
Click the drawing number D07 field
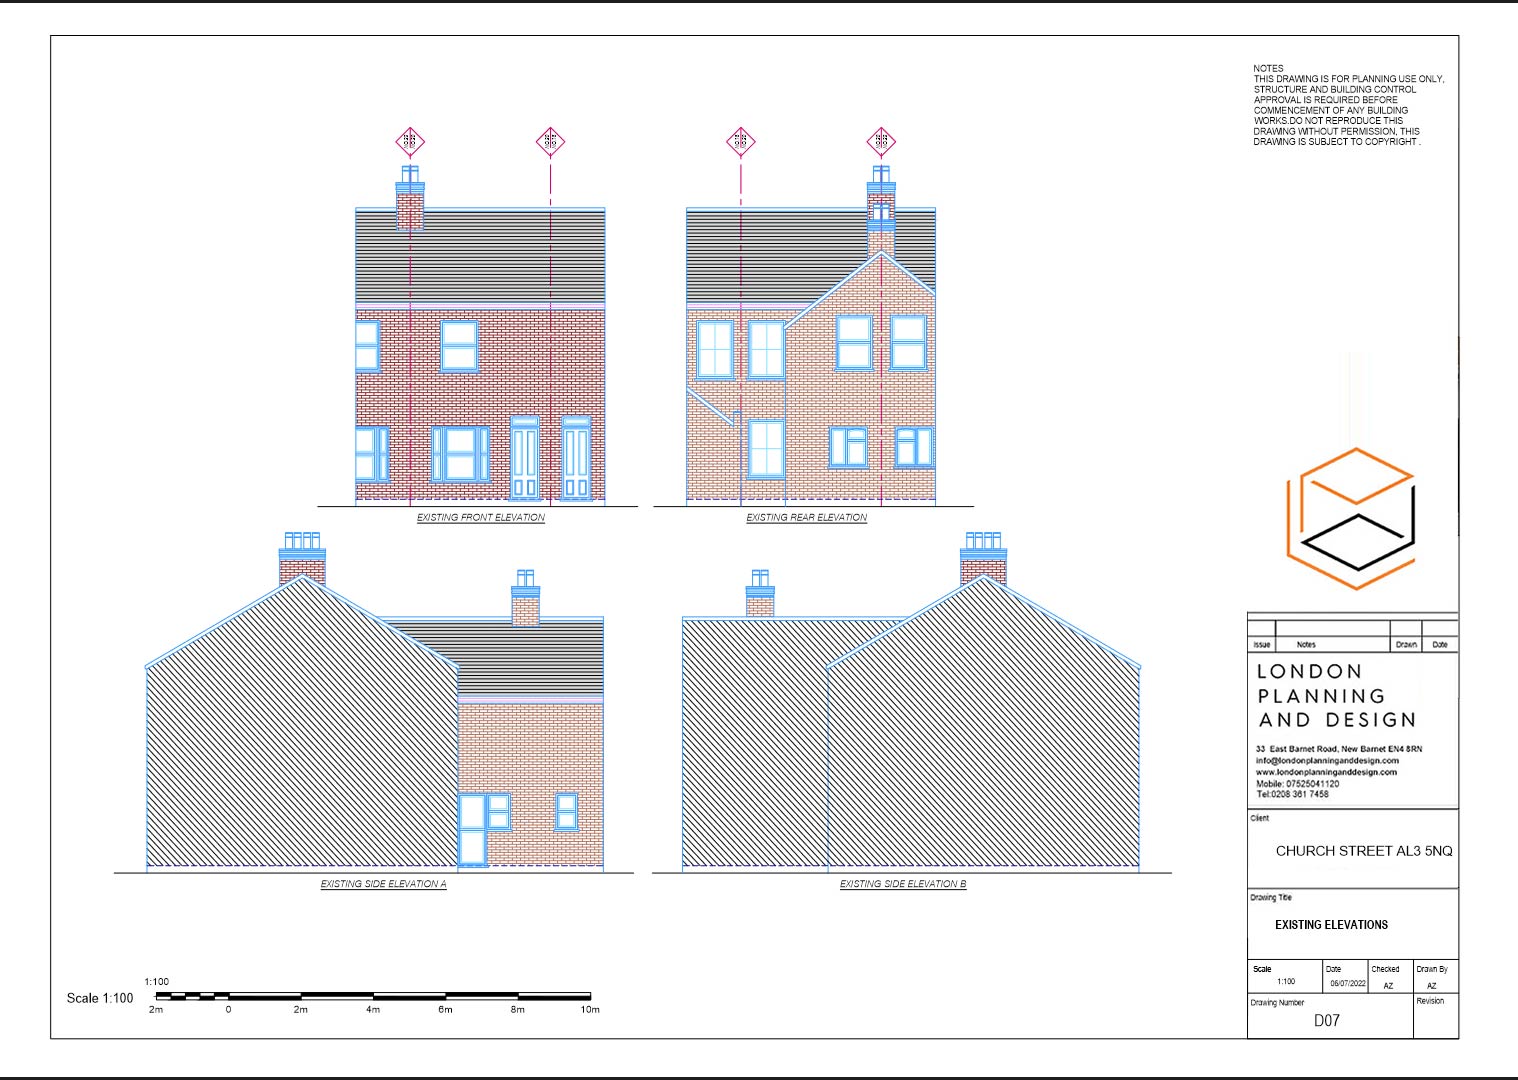click(x=1325, y=1020)
